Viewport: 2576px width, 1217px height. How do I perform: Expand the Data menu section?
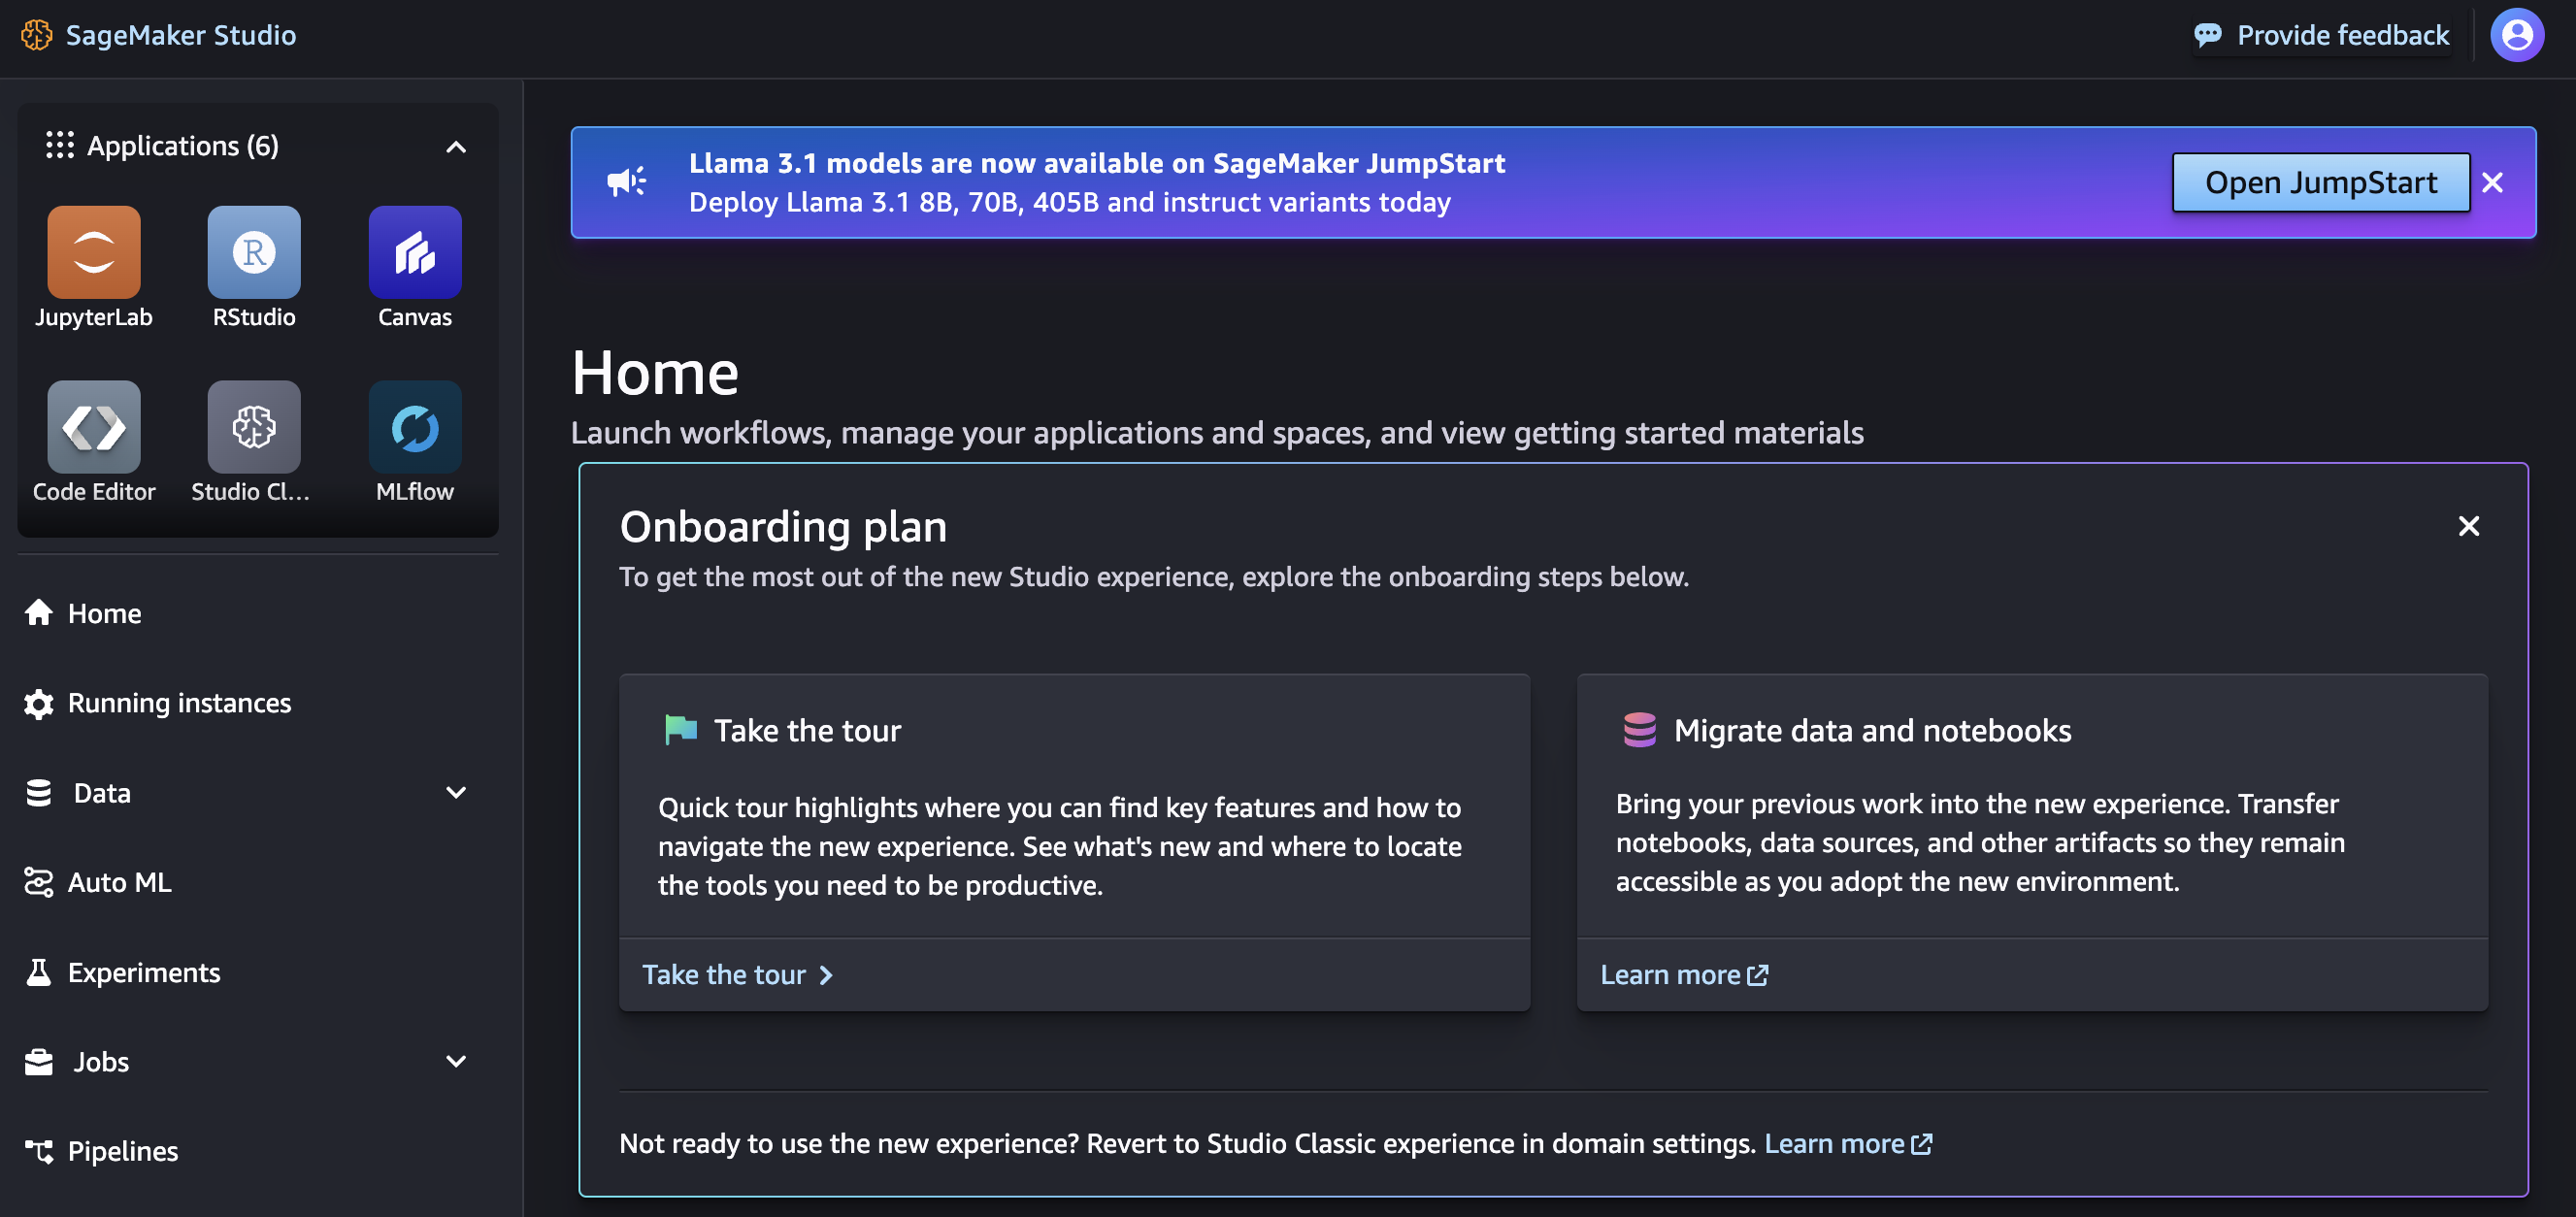456,793
